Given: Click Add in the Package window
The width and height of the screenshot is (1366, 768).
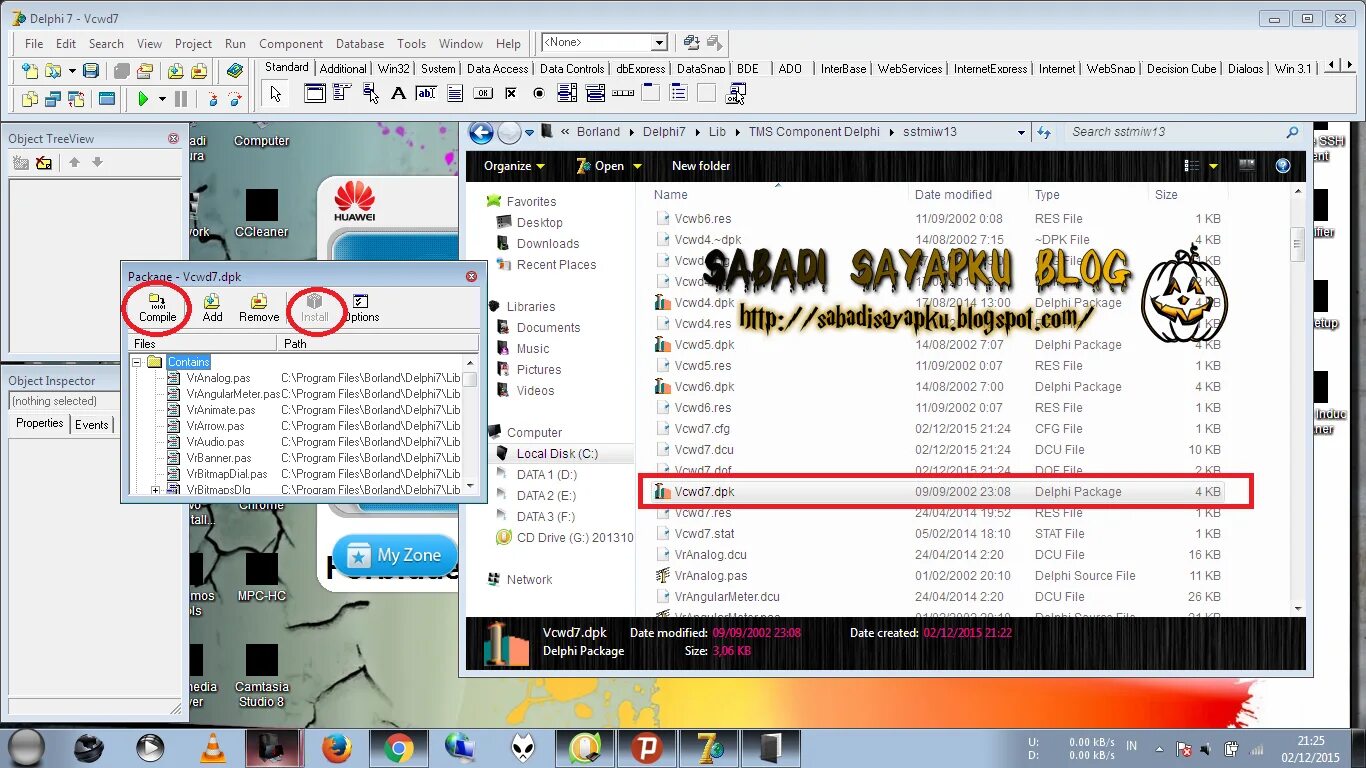Looking at the screenshot, I should [212, 308].
